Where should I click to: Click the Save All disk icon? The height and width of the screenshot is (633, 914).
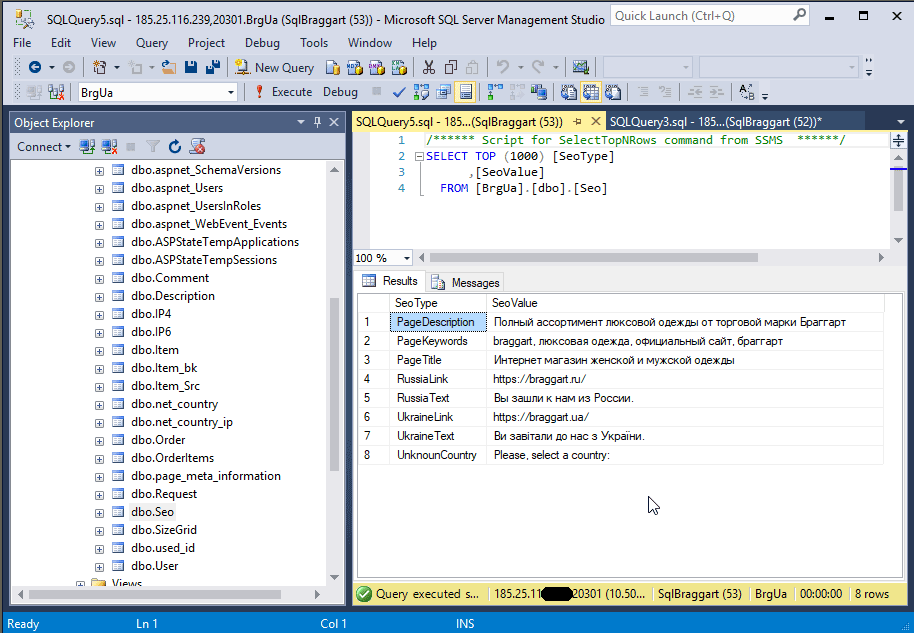pyautogui.click(x=212, y=67)
